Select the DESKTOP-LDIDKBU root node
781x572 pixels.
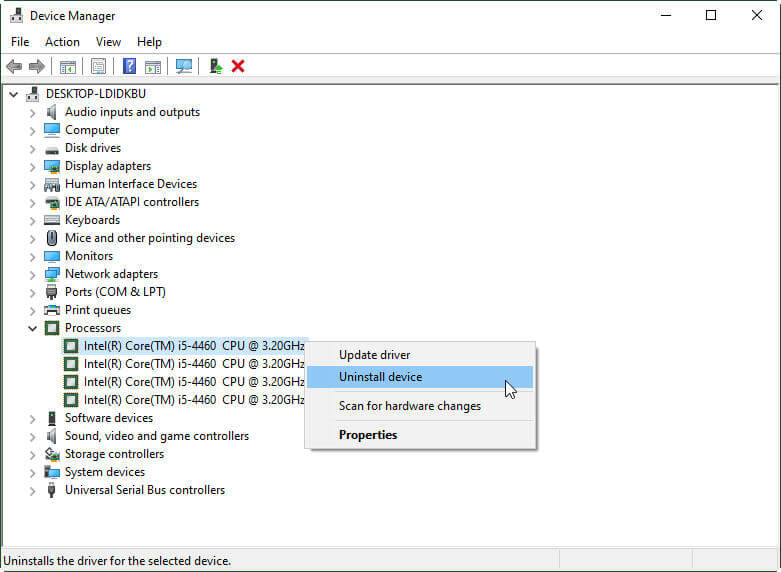click(95, 94)
